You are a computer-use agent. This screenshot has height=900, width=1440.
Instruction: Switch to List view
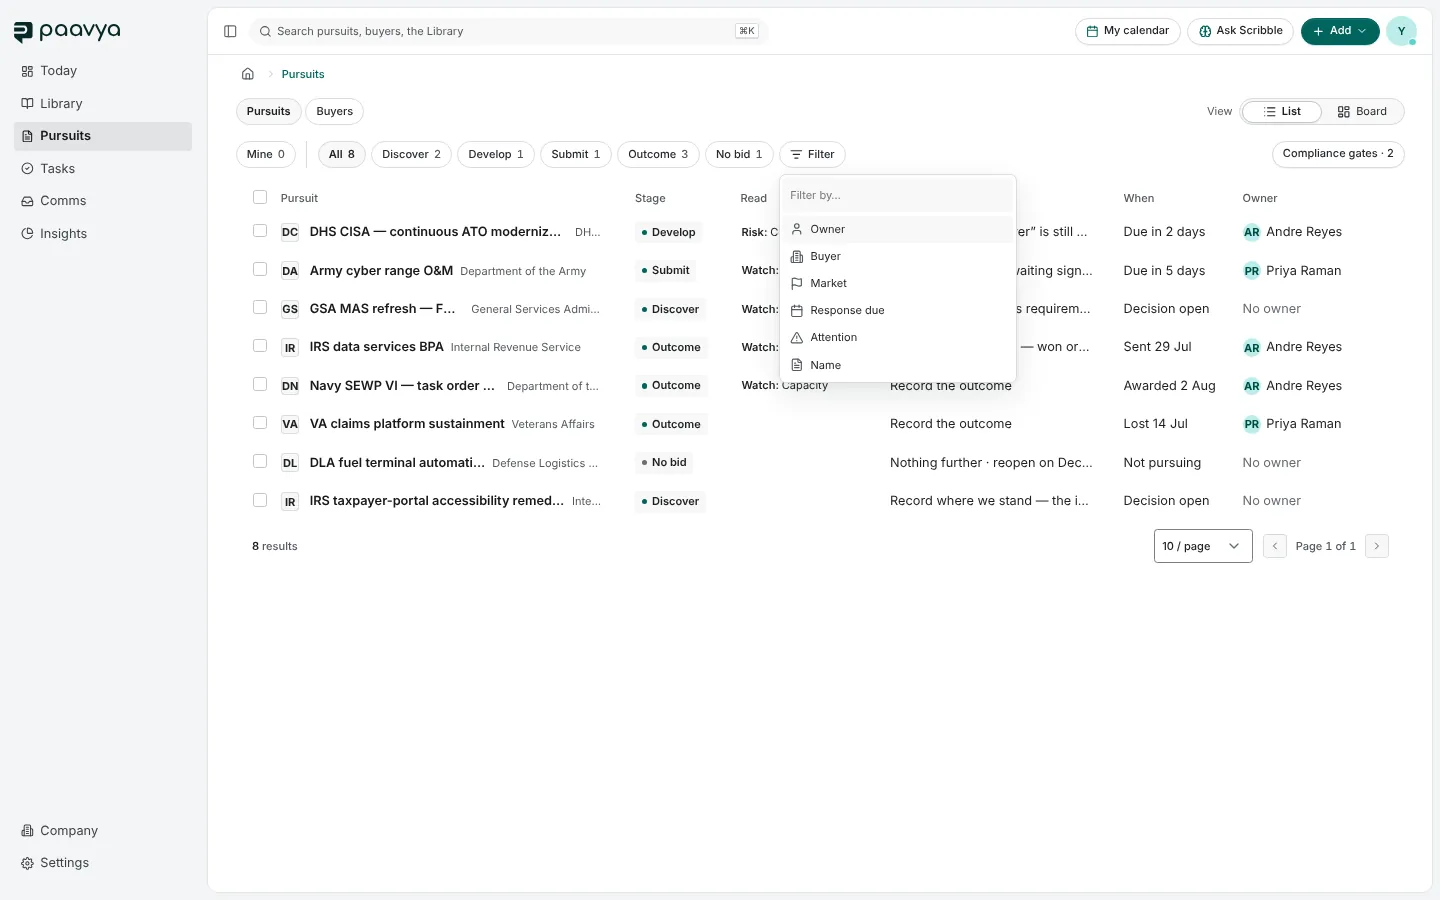[x=1282, y=112]
